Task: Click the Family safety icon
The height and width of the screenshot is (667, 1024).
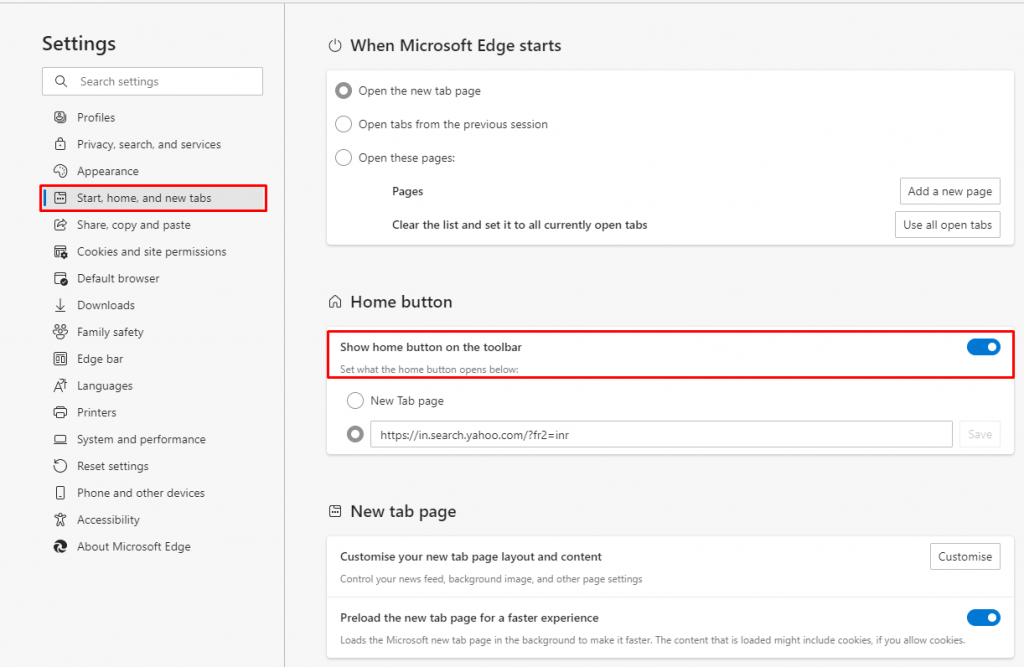Action: (60, 332)
